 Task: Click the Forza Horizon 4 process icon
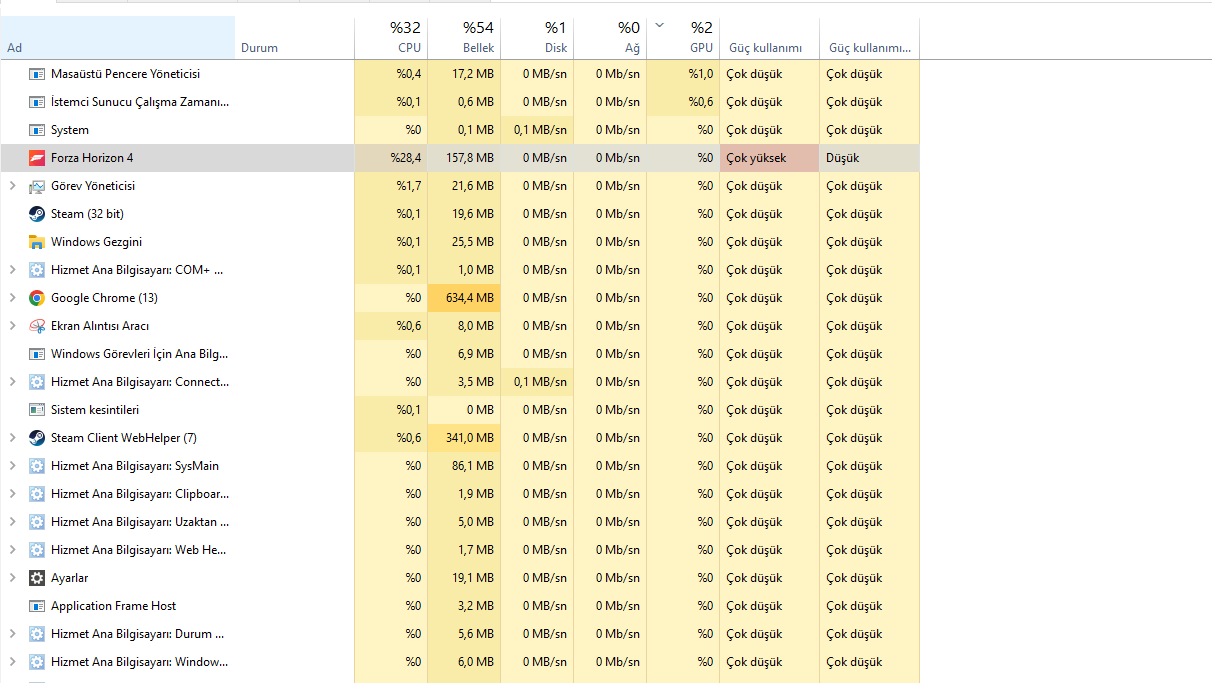pyautogui.click(x=37, y=158)
